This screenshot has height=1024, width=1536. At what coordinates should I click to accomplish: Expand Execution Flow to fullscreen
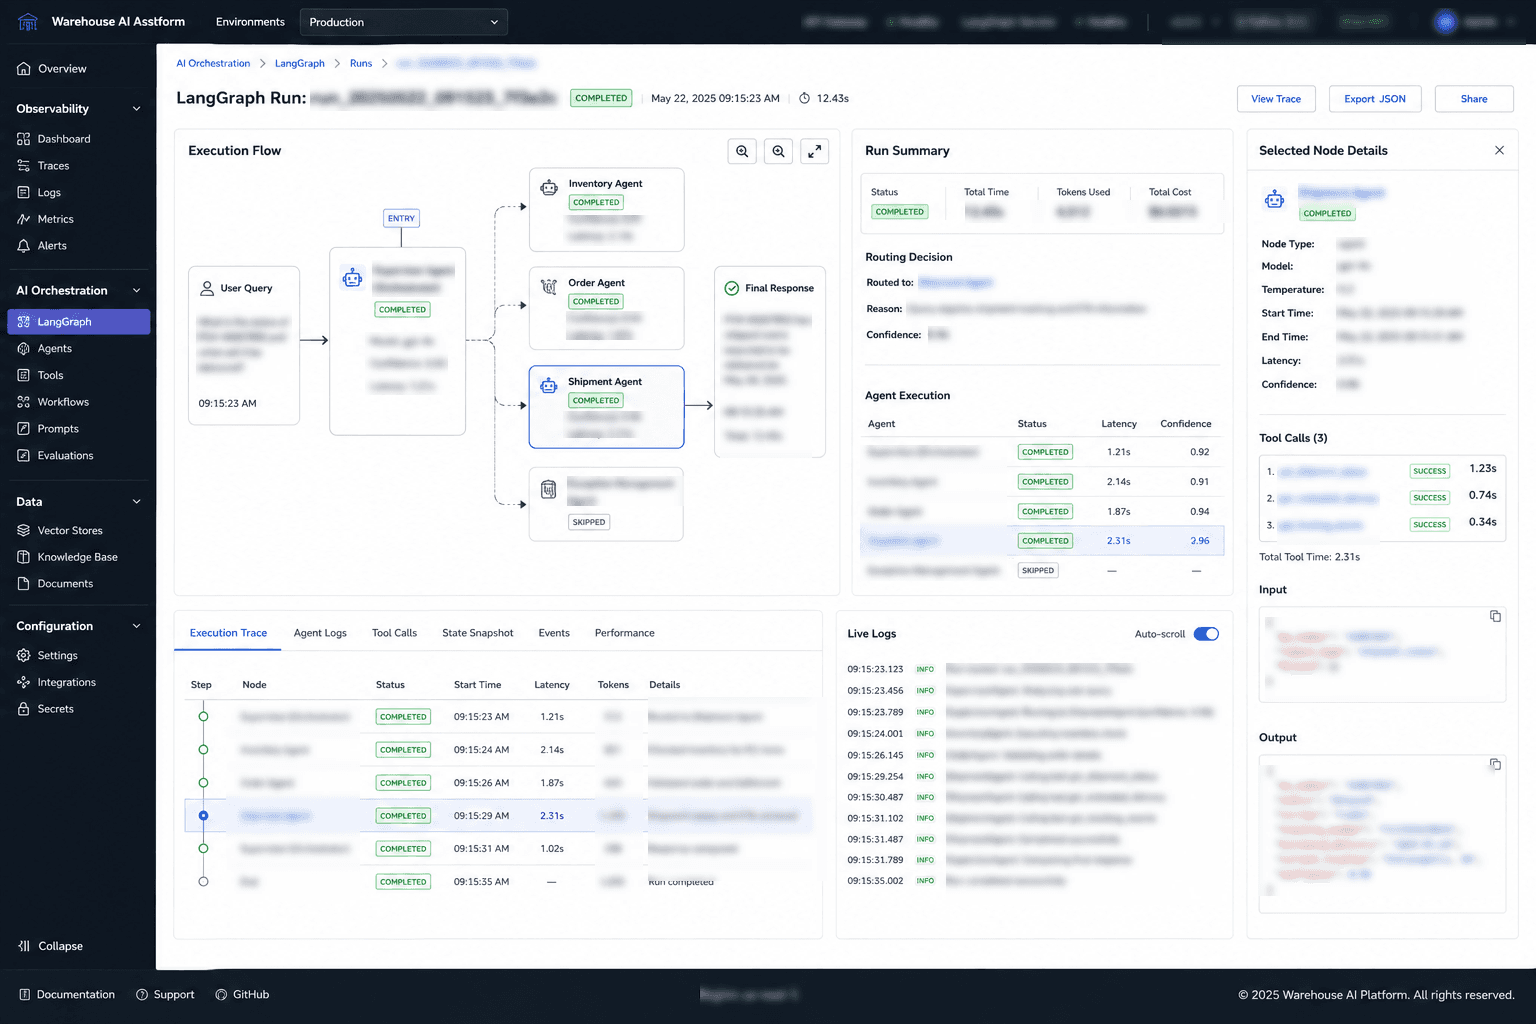click(815, 152)
